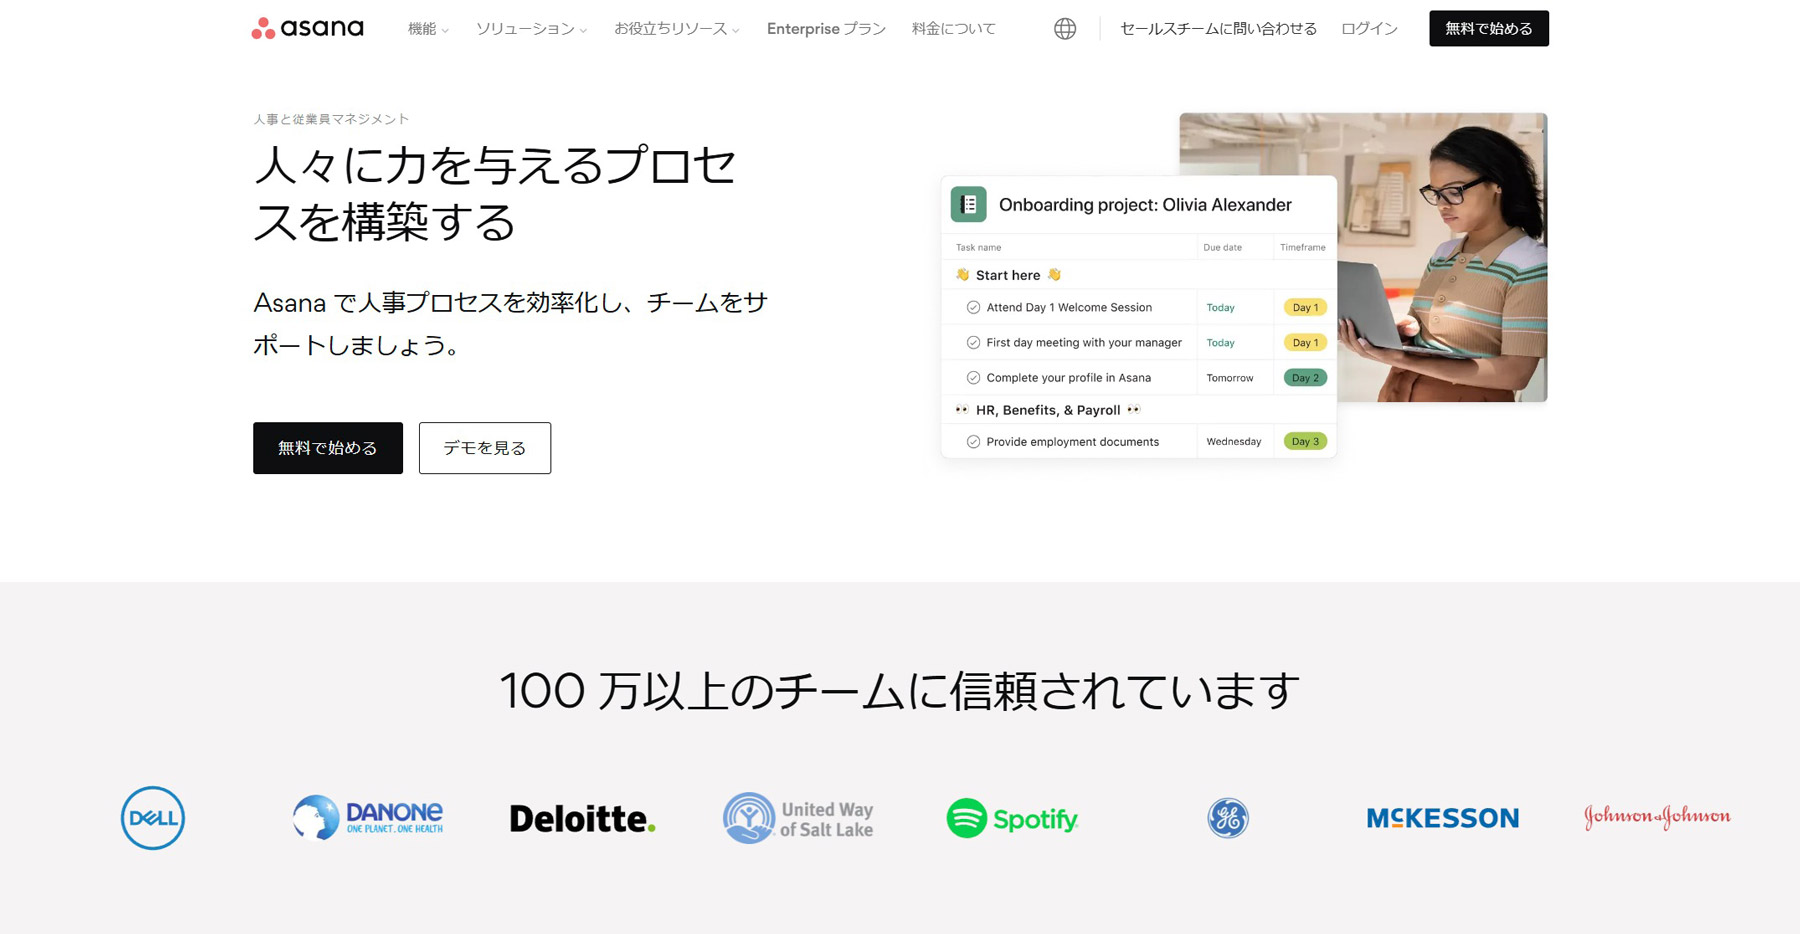Expand the ソリューション menu
This screenshot has height=934, width=1800.
tap(531, 29)
